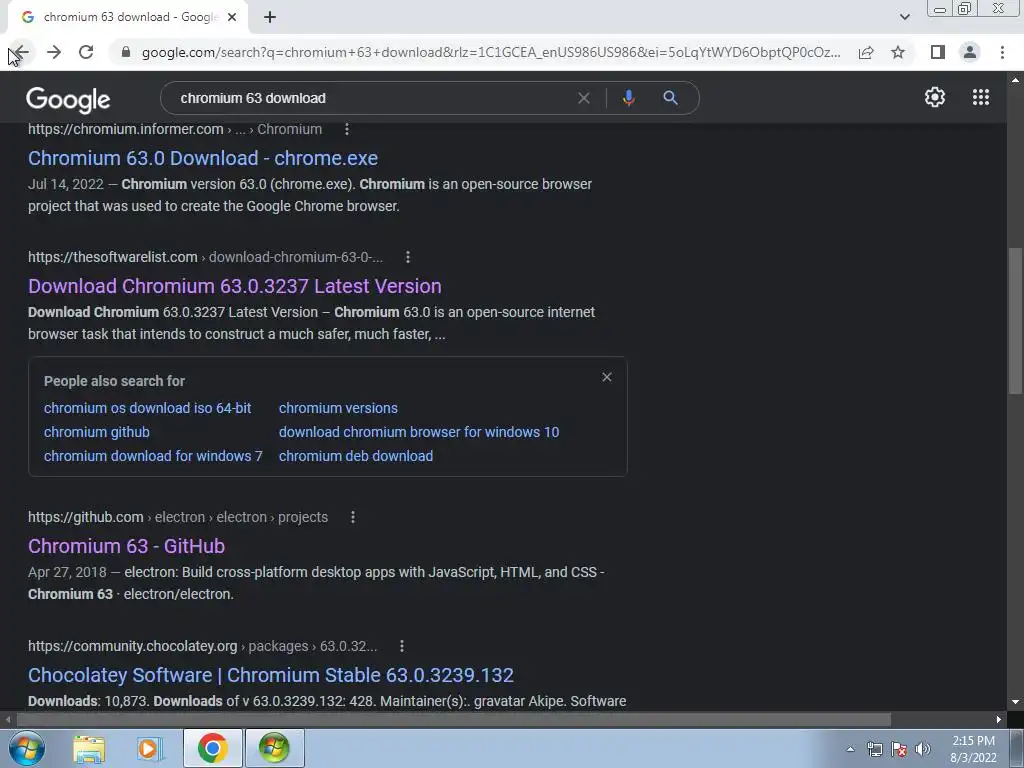The image size is (1024, 768).
Task: Open the tab search dropdown arrow
Action: 904,17
